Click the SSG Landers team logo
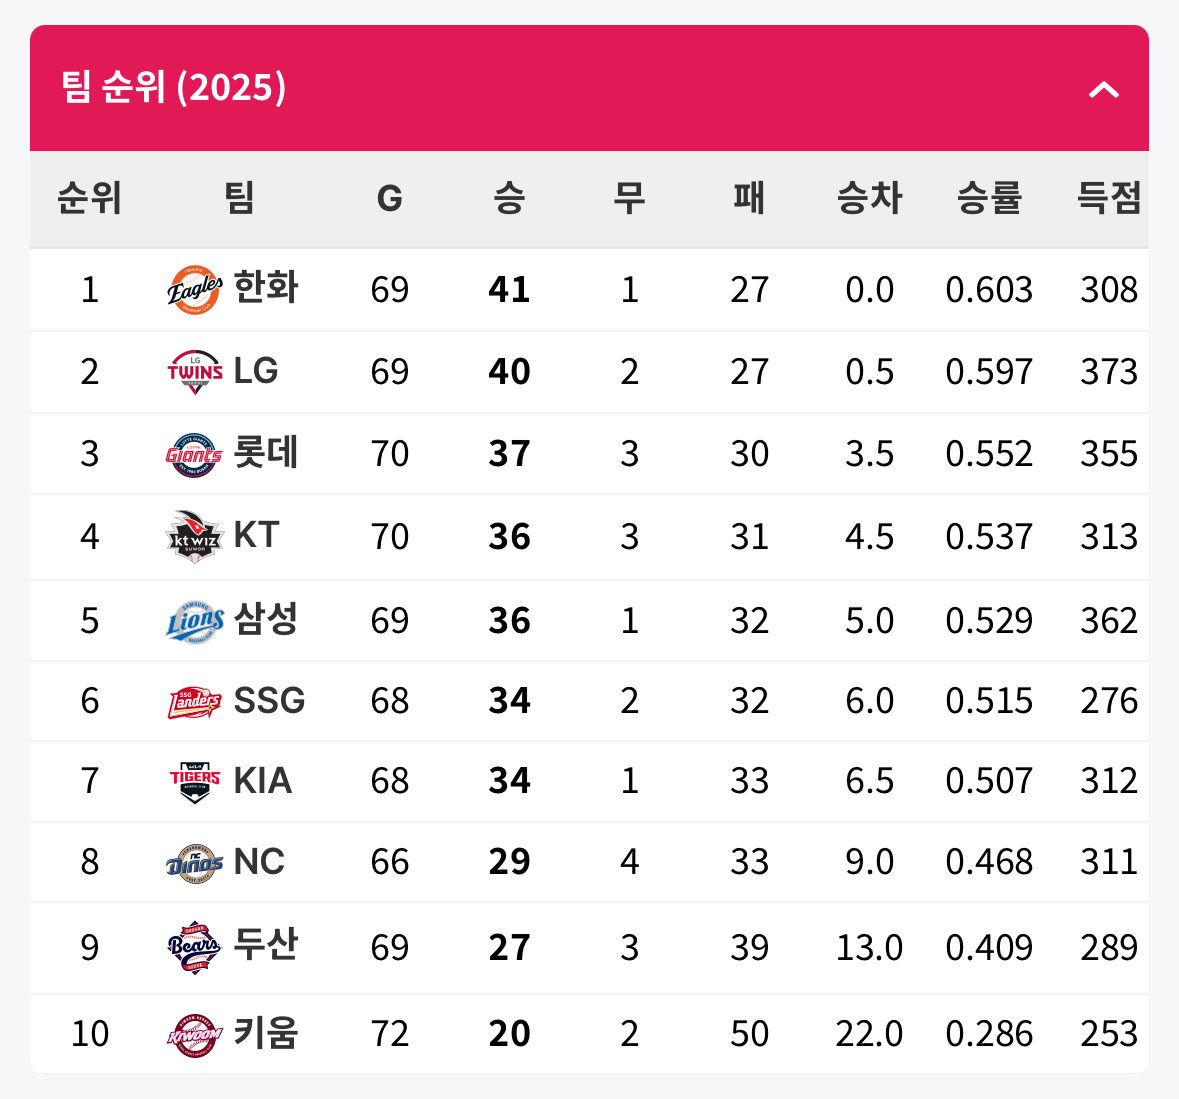 click(x=194, y=701)
